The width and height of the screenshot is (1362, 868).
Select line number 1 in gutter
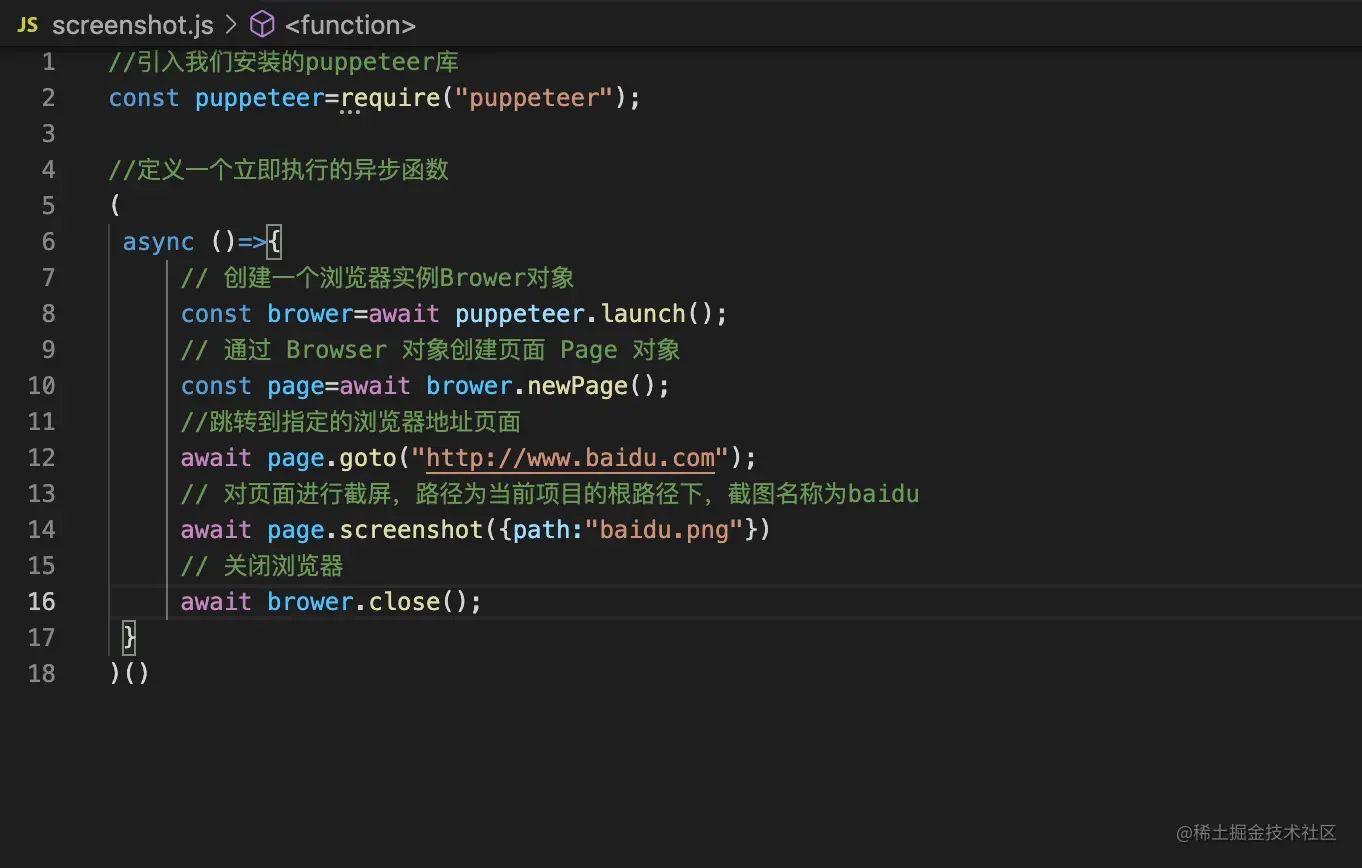49,62
